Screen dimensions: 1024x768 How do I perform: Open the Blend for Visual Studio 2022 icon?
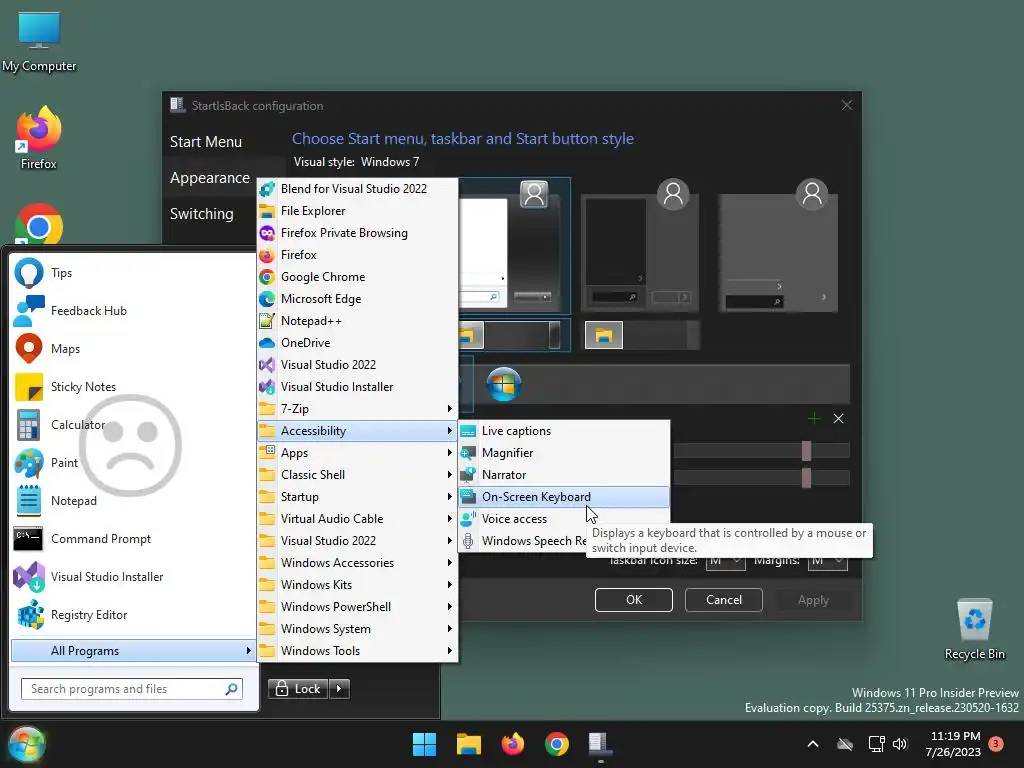click(266, 189)
